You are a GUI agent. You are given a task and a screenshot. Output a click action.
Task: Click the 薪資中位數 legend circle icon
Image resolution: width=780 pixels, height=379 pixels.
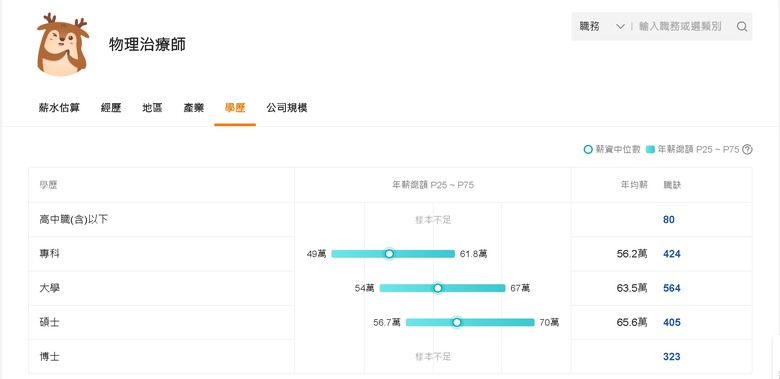point(588,149)
